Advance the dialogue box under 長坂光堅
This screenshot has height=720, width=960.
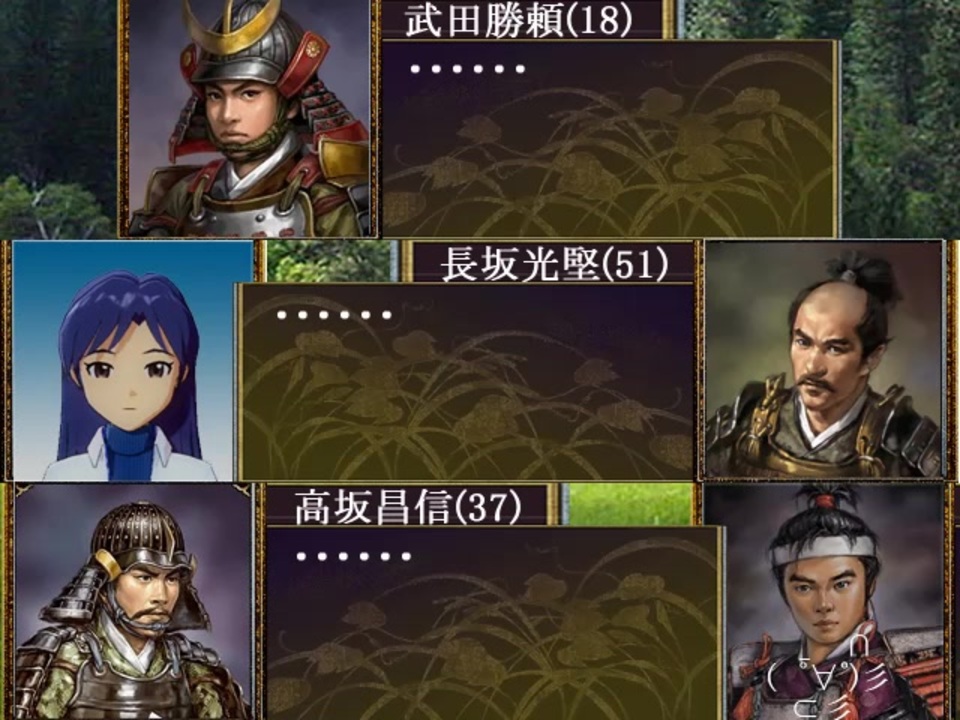(x=468, y=382)
